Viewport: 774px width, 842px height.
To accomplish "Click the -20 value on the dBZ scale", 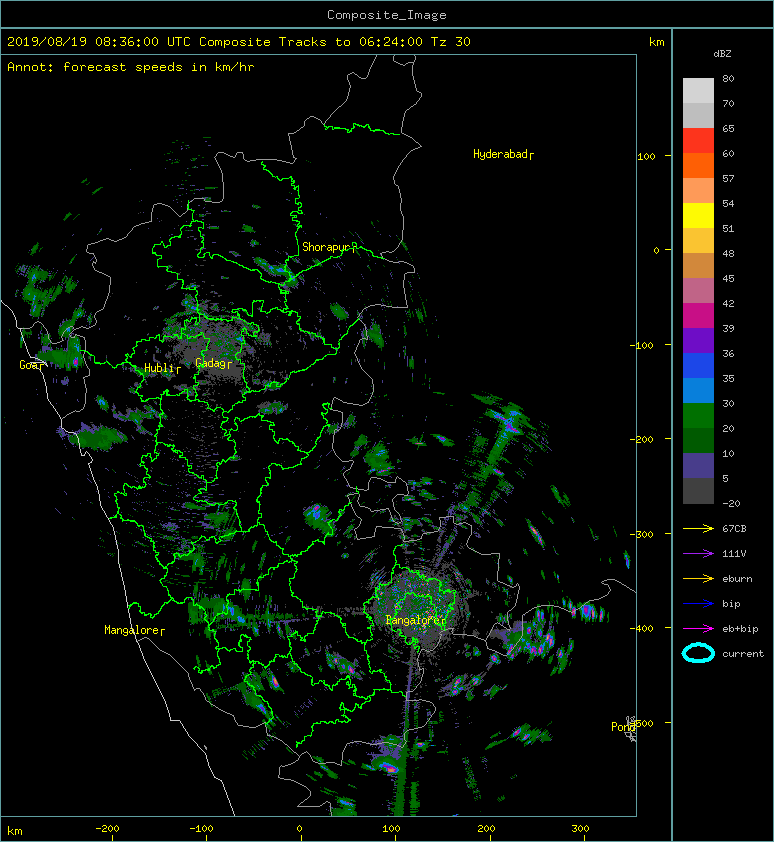I will click(731, 504).
